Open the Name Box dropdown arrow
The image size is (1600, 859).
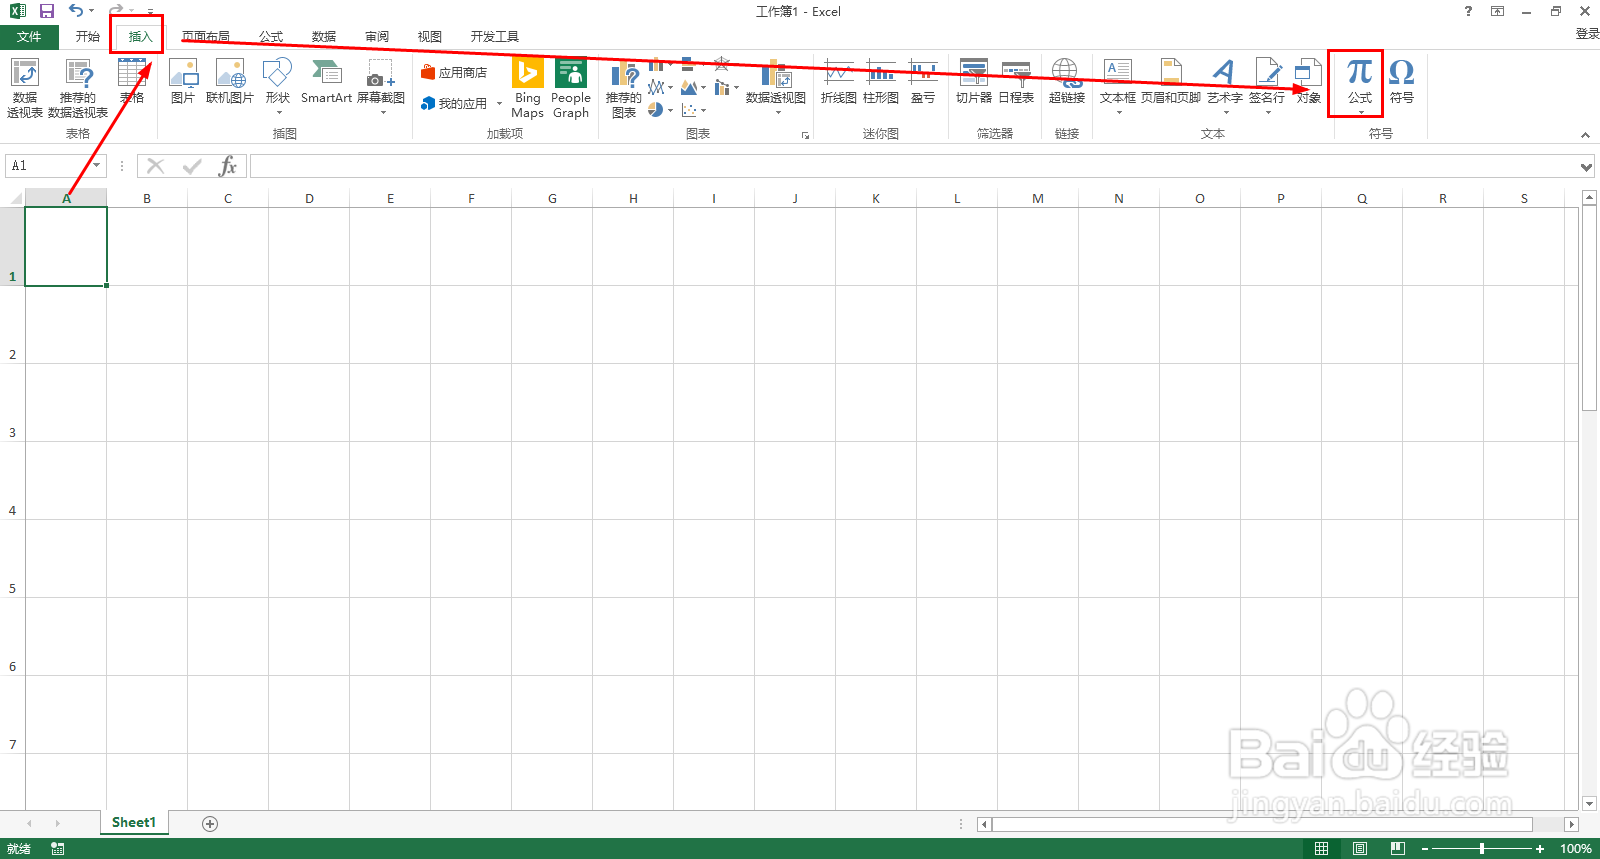(x=96, y=166)
